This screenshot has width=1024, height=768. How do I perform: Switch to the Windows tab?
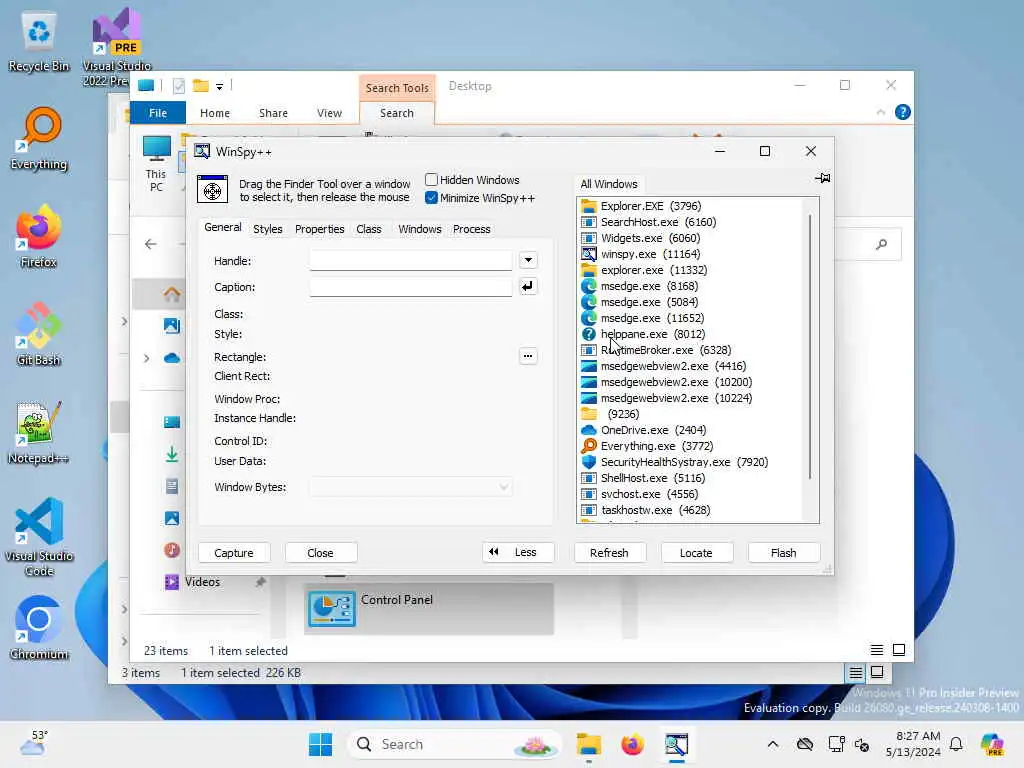pos(420,229)
